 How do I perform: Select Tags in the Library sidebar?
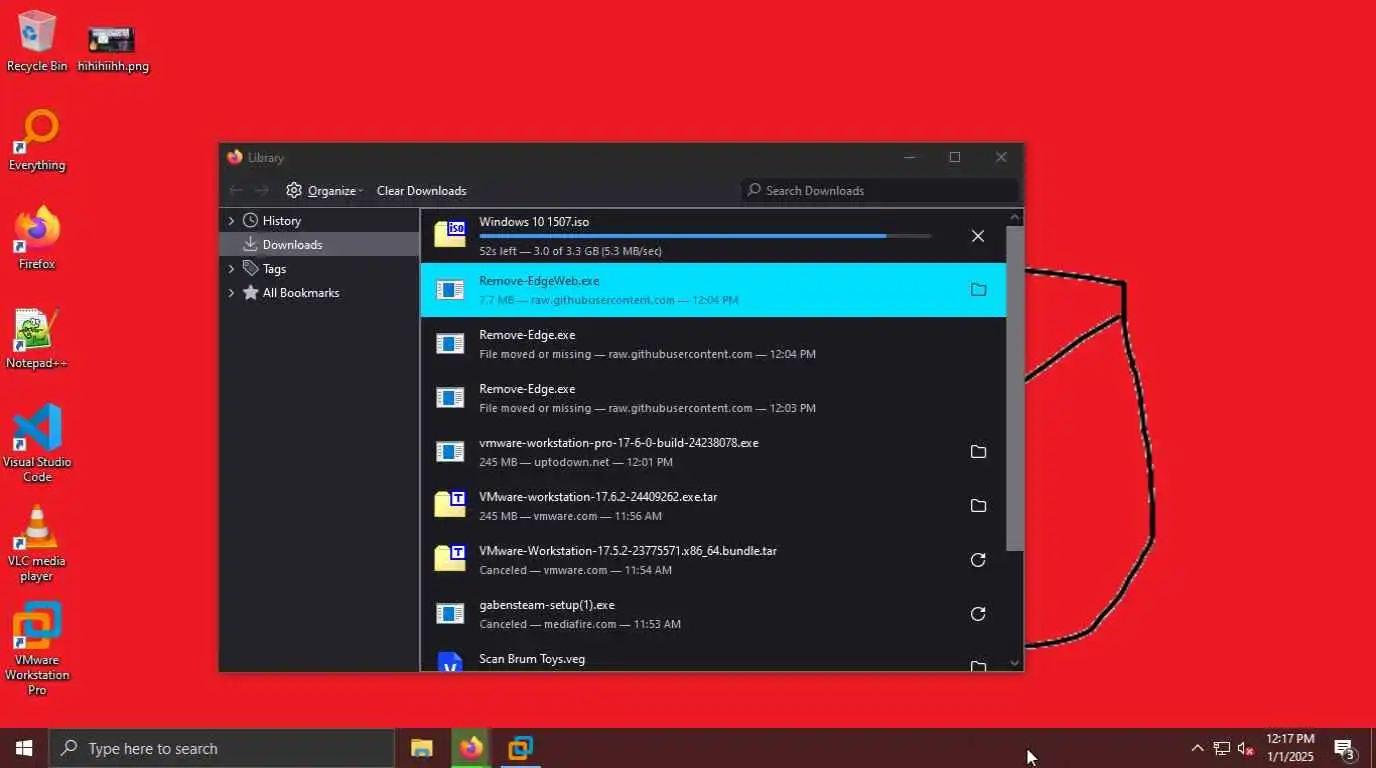tap(319, 269)
